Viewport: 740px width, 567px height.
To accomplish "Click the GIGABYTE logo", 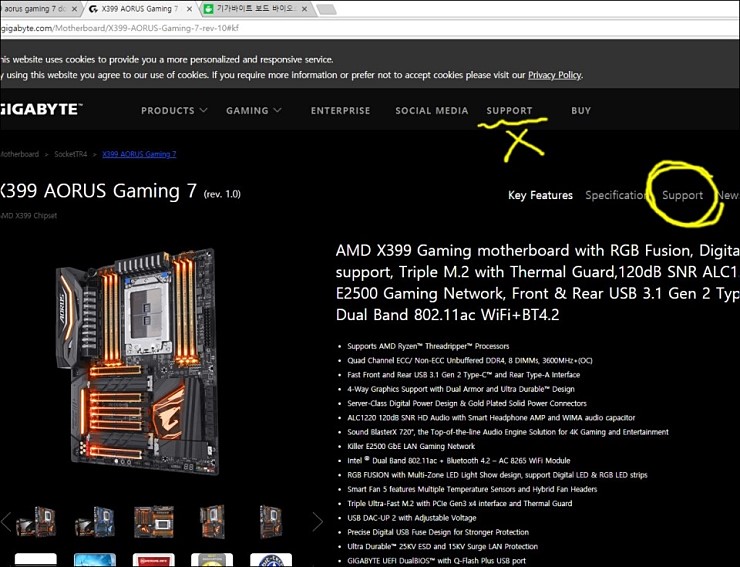I will (41, 110).
